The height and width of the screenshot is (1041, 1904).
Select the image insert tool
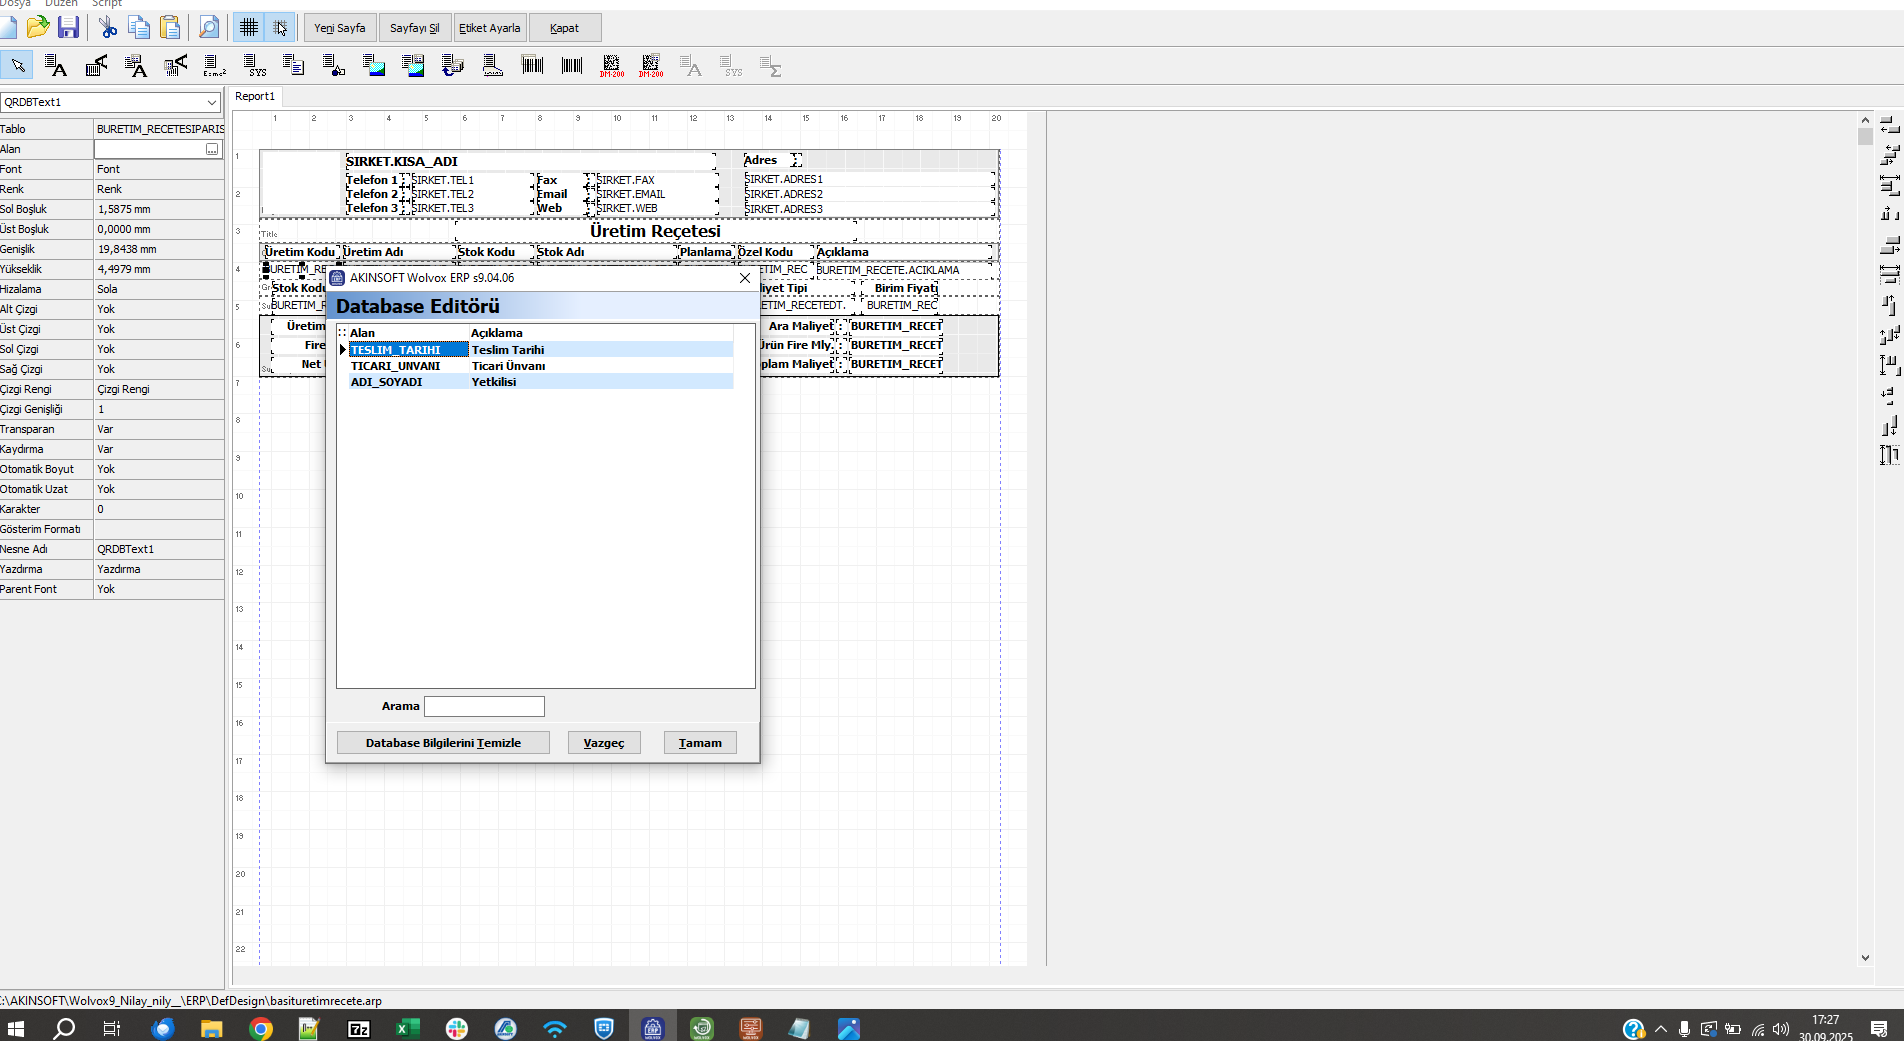click(373, 66)
